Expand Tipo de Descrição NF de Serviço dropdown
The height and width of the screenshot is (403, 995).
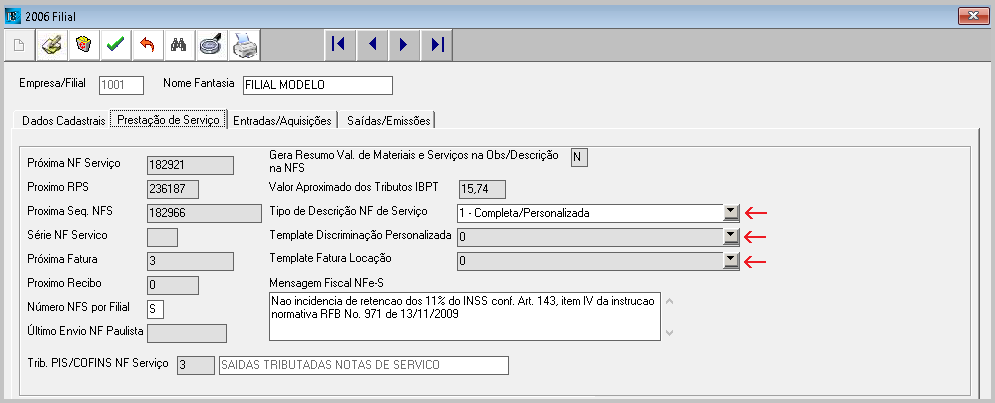coord(731,212)
